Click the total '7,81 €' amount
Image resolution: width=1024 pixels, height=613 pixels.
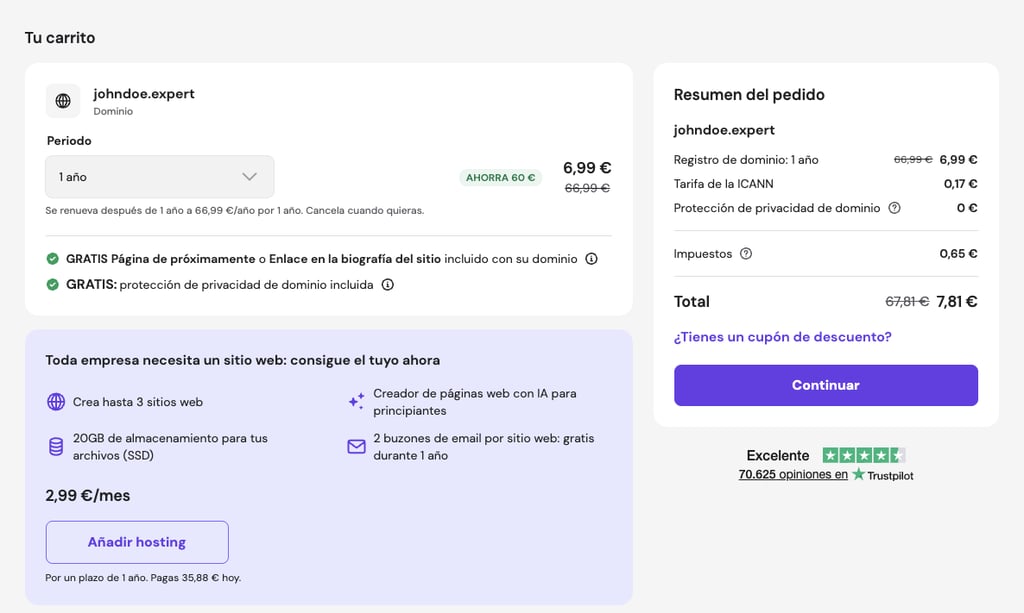(x=957, y=302)
